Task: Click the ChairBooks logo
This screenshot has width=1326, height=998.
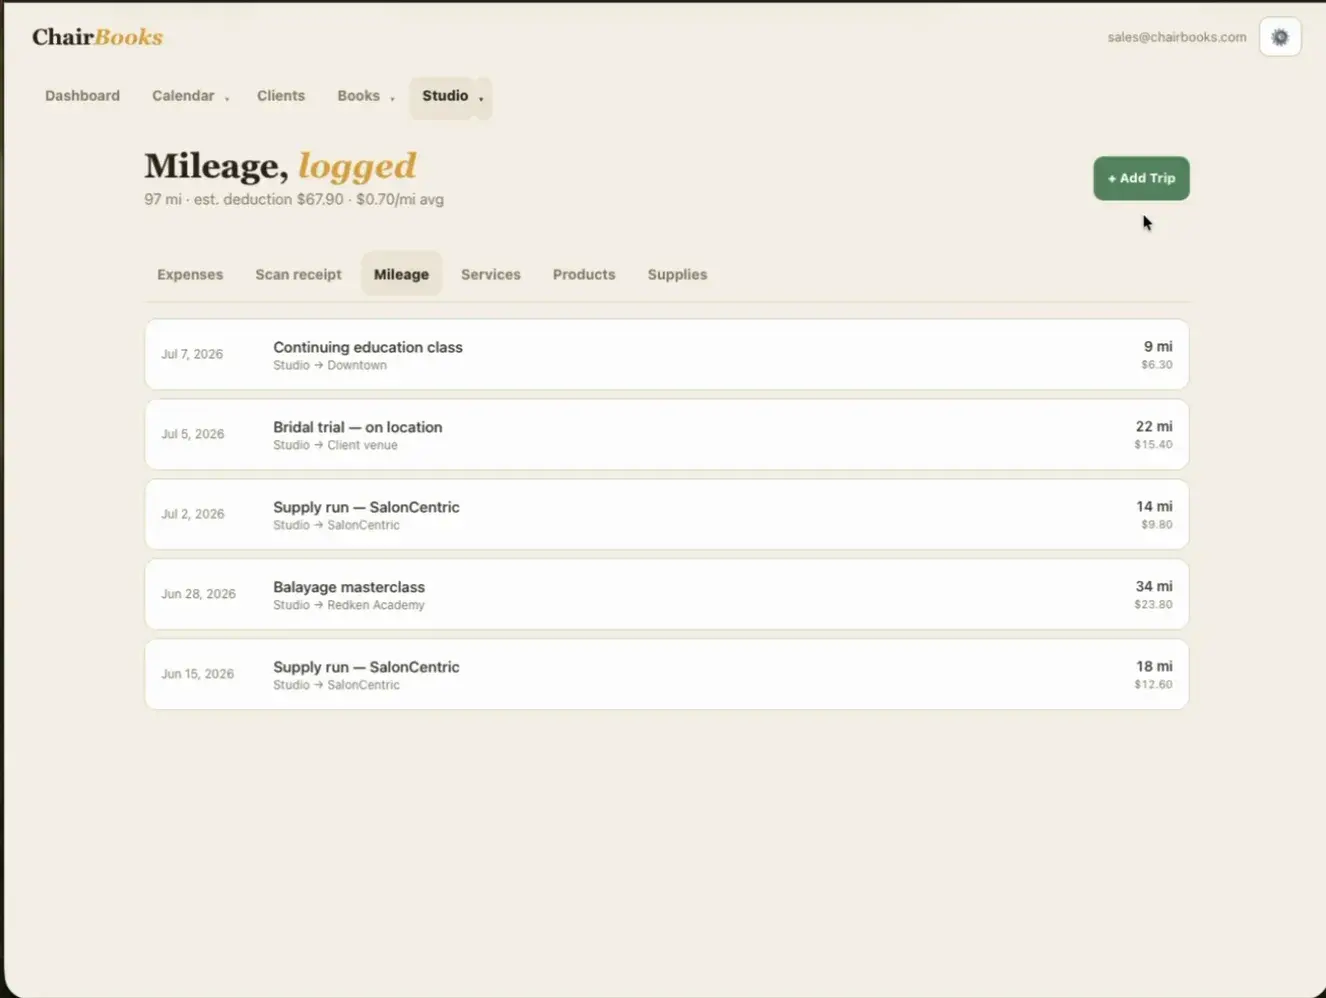Action: click(x=97, y=37)
